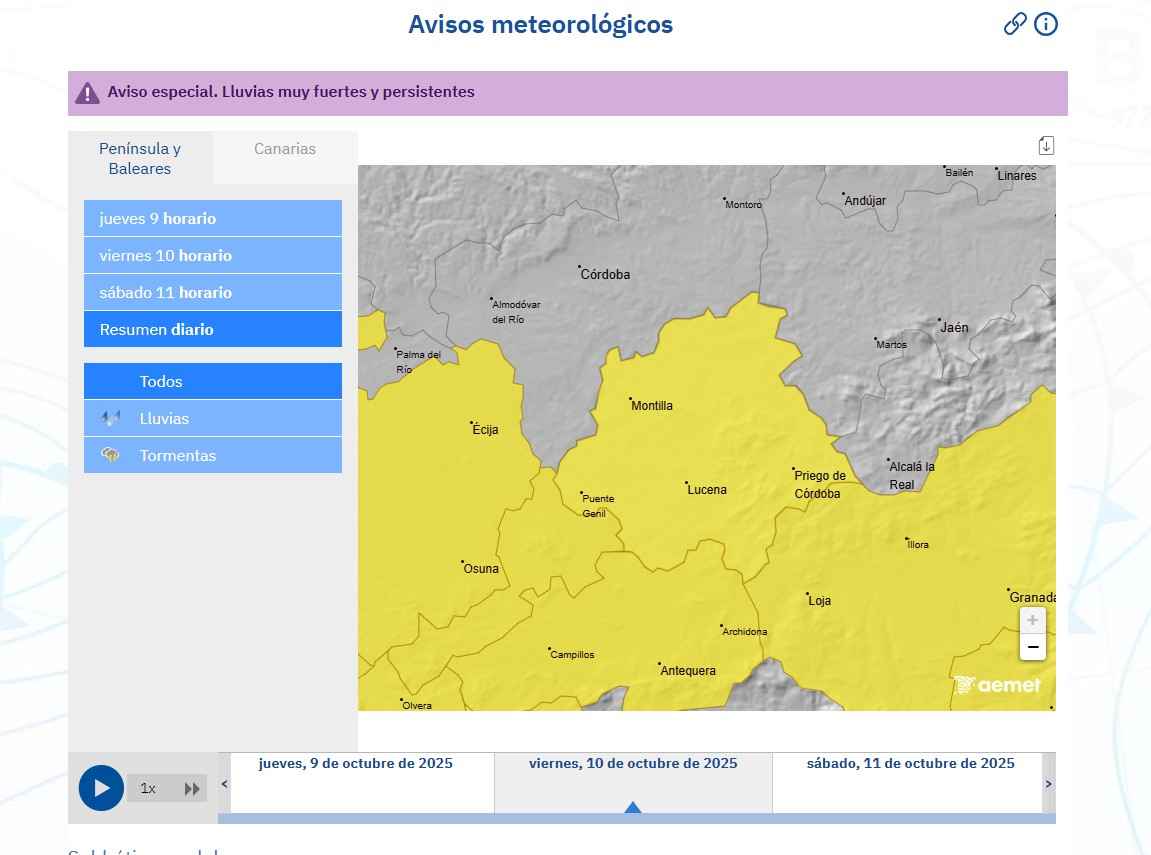Select the Península y Baleares tab

tap(140, 158)
